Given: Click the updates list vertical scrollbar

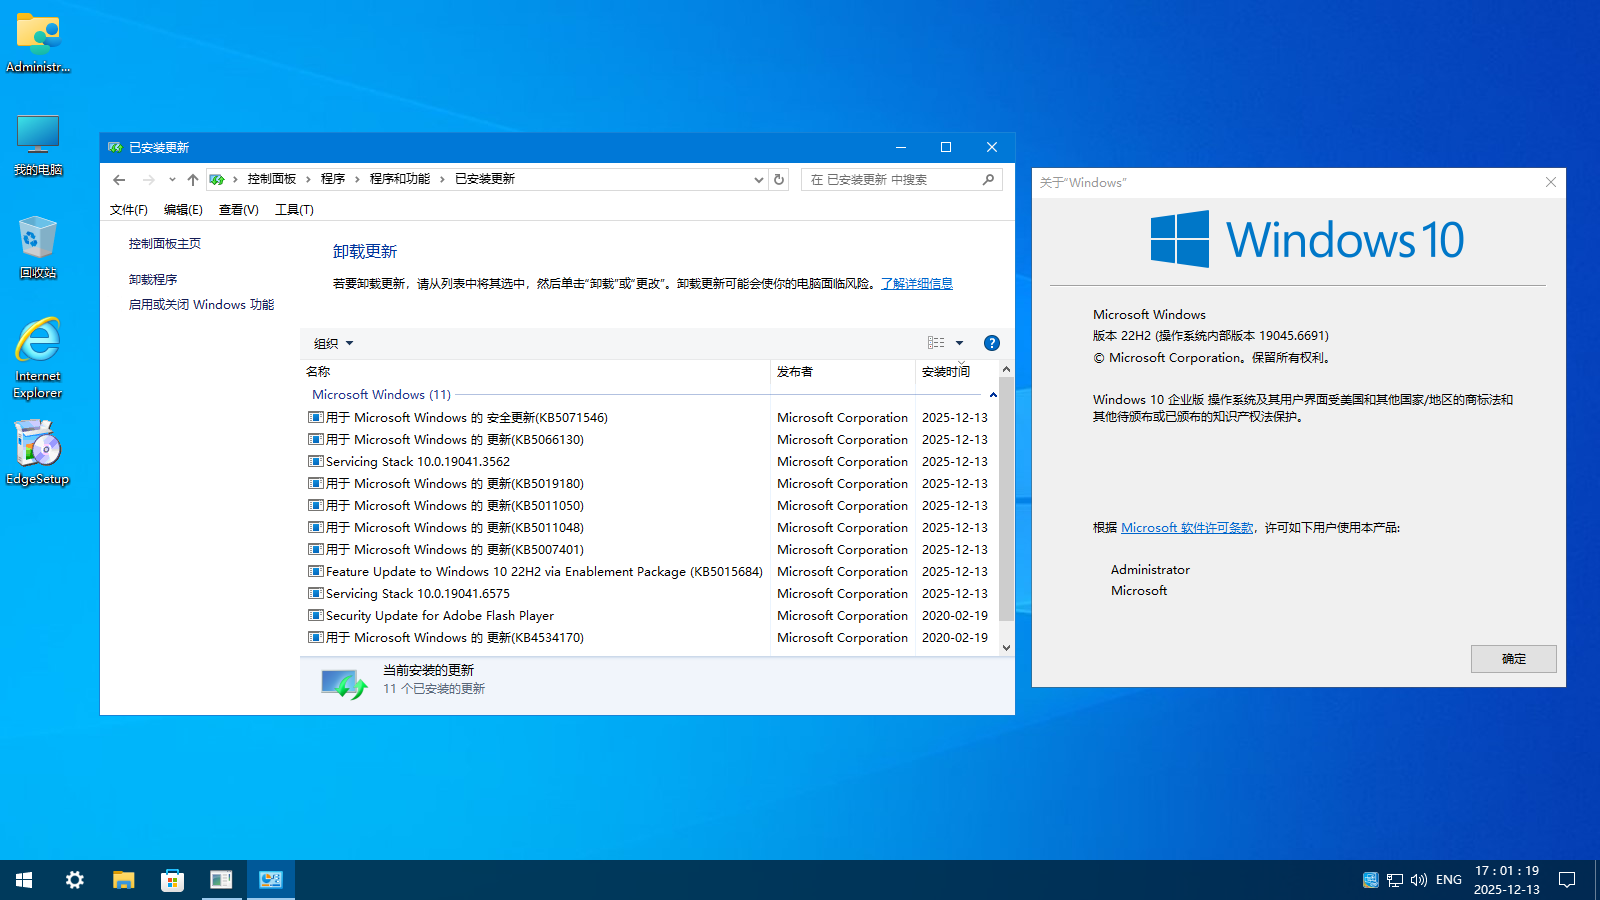Looking at the screenshot, I should (1006, 498).
